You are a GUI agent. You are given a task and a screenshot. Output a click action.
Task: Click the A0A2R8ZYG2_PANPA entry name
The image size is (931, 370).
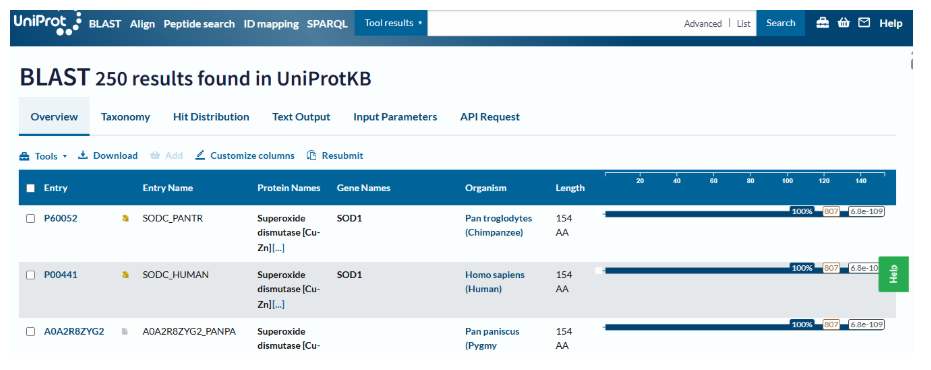(x=189, y=332)
